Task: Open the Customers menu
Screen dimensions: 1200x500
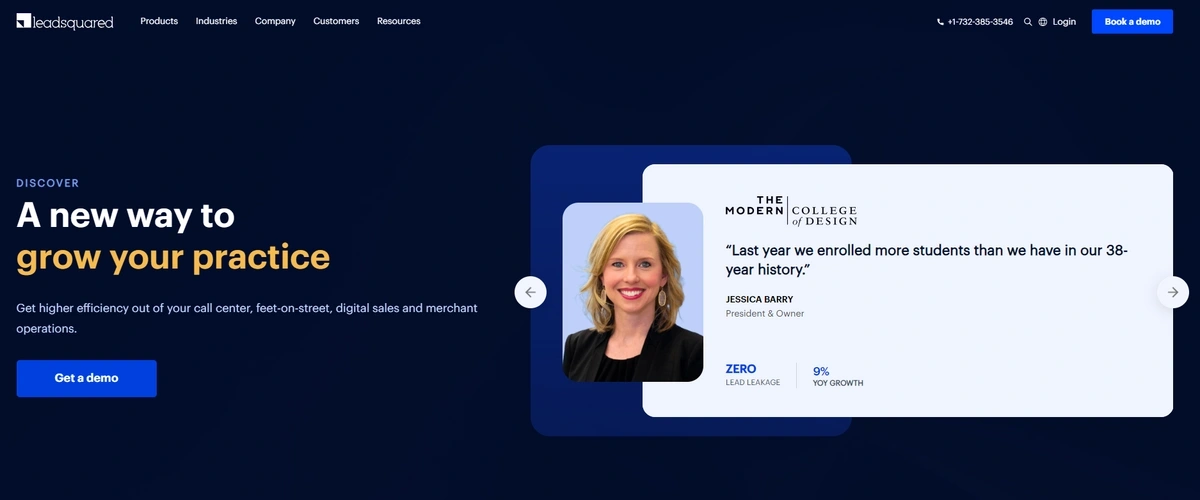Action: coord(336,21)
